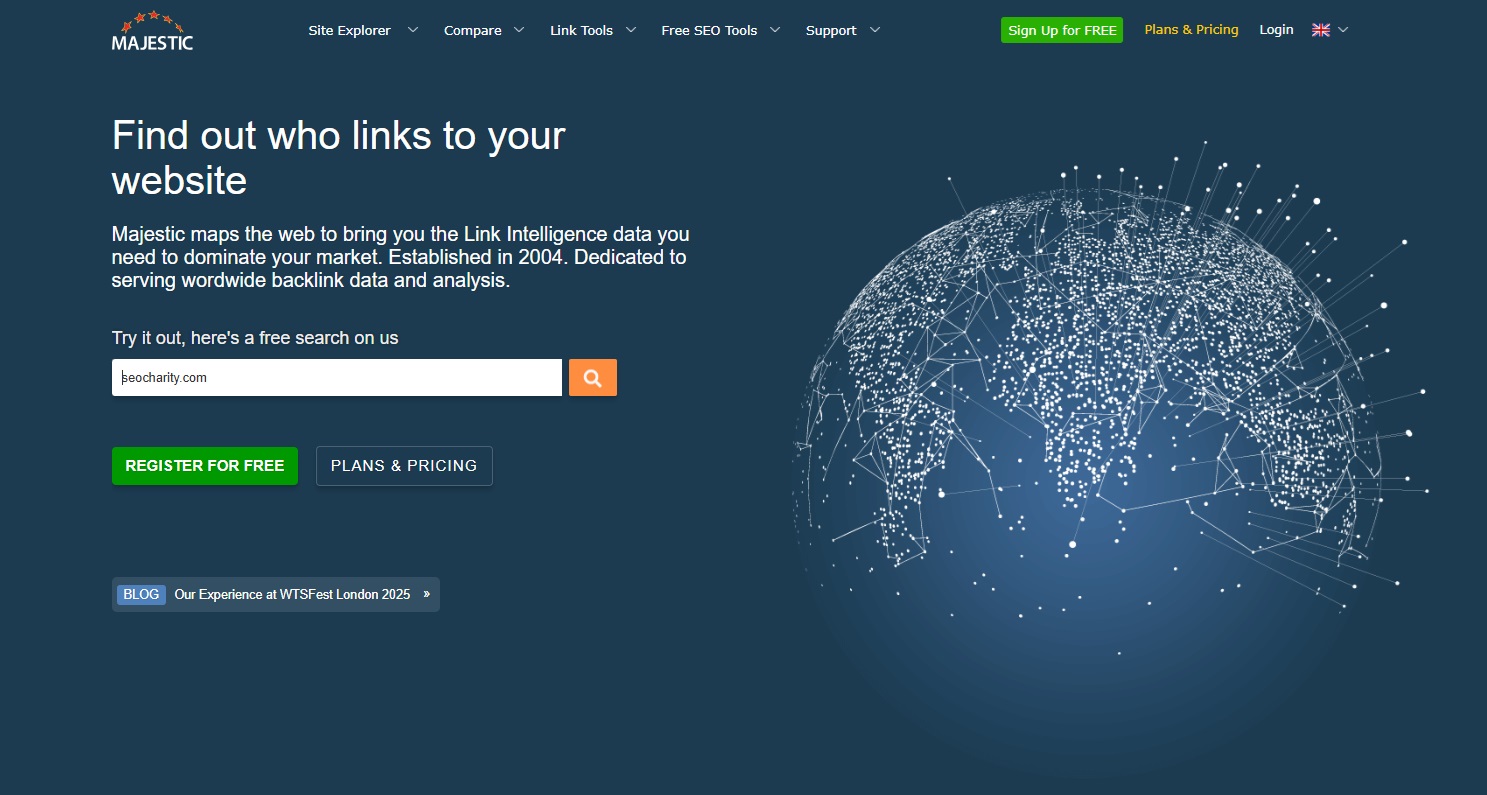Focus the seocharity.com search field
Viewport: 1487px width, 795px height.
(337, 378)
